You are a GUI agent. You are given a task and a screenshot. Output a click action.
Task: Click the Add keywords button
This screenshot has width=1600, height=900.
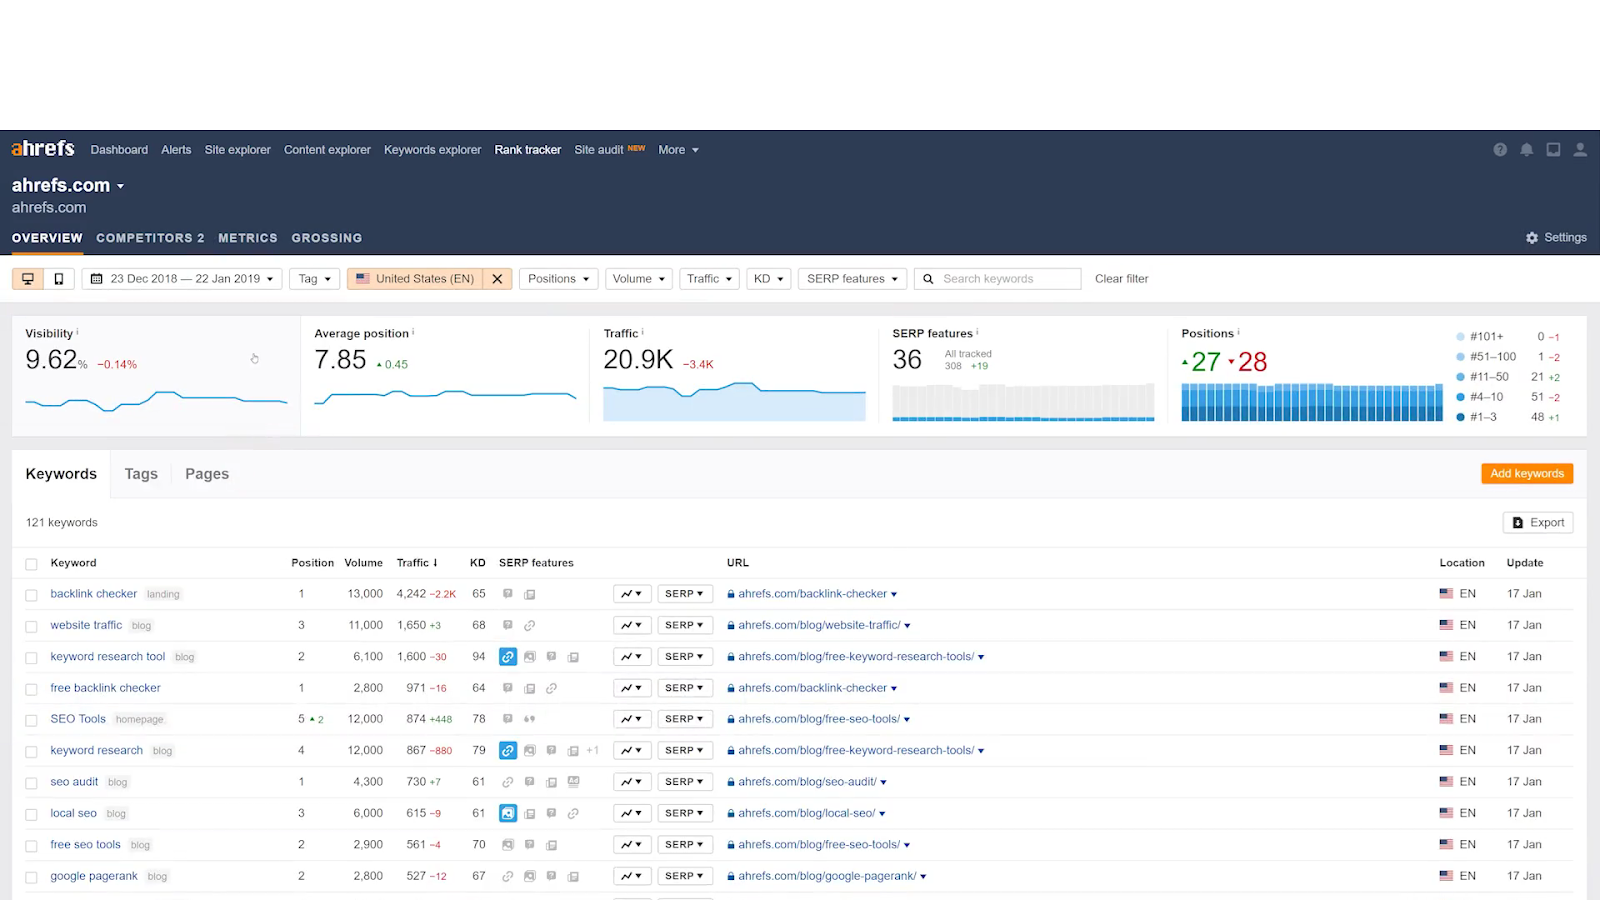point(1527,474)
